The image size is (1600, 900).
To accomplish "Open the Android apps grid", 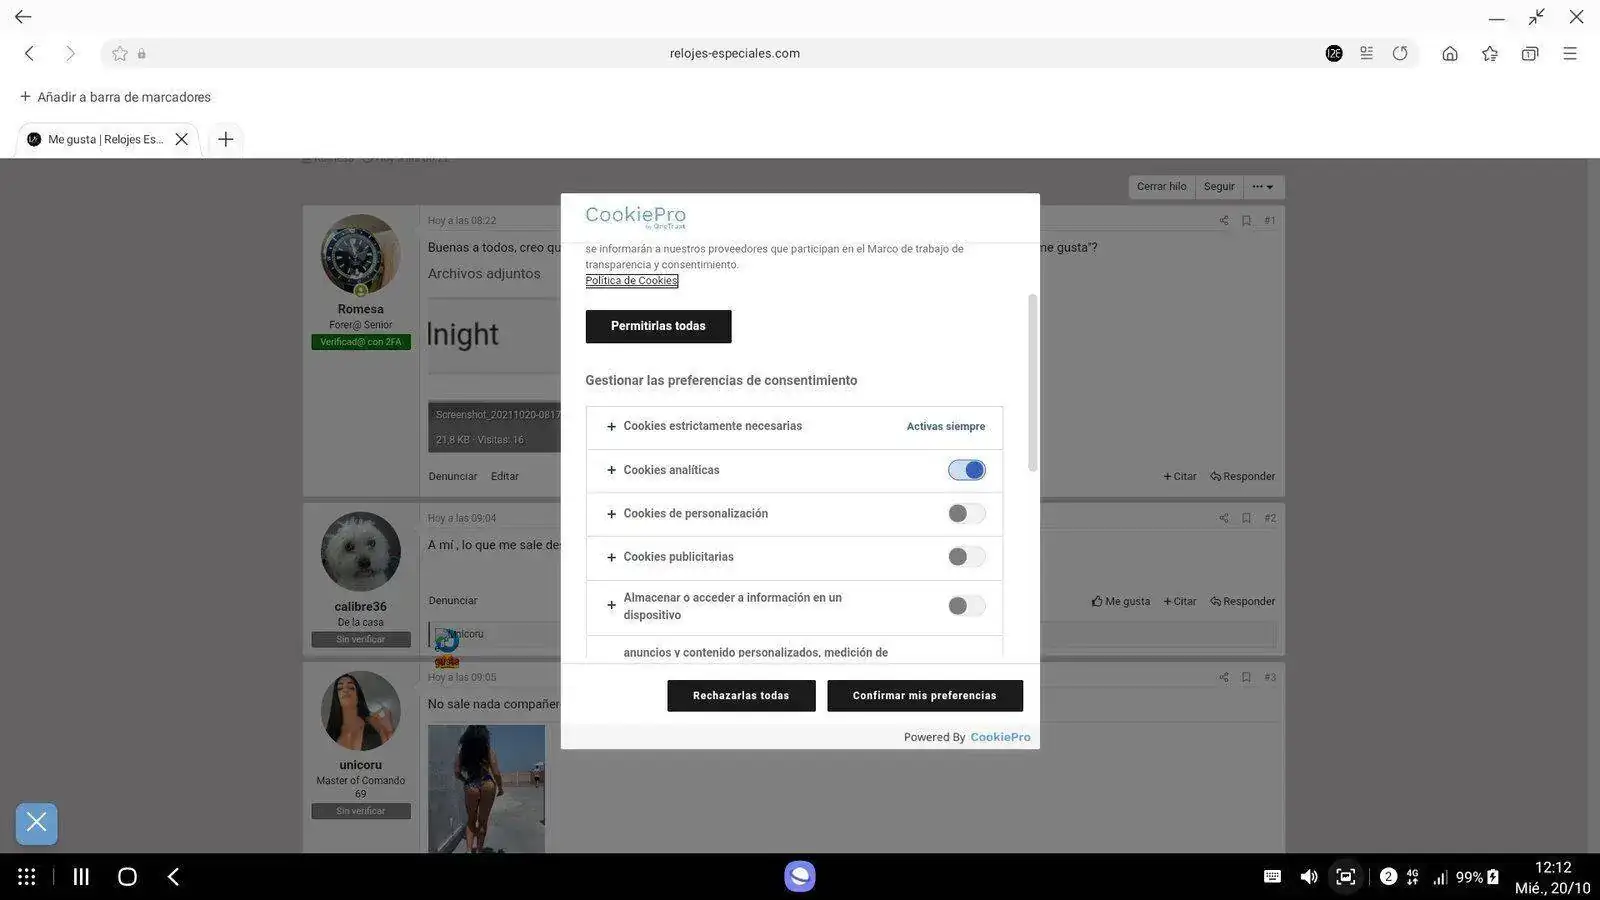I will coord(27,877).
